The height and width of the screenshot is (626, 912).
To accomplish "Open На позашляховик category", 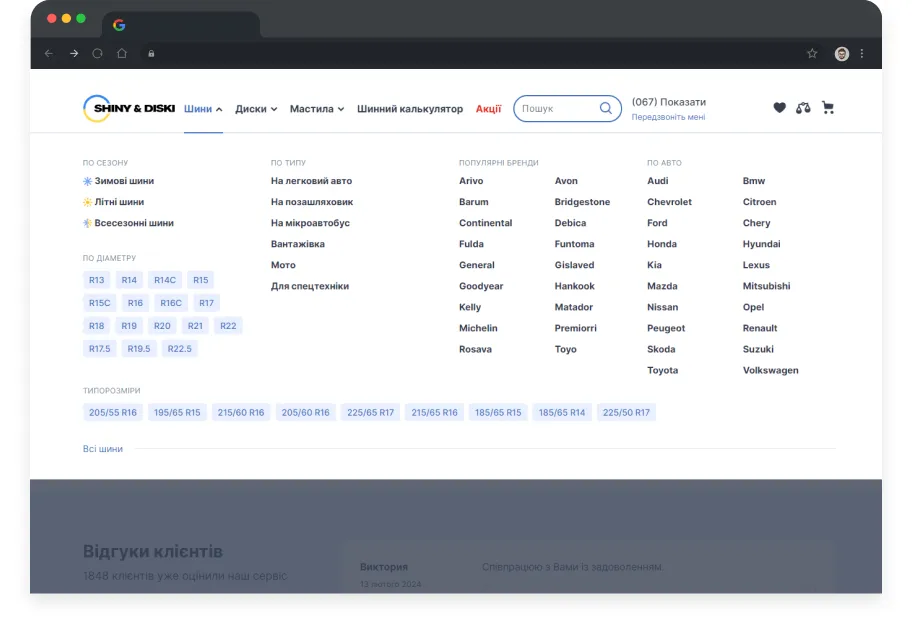I will pyautogui.click(x=312, y=202).
